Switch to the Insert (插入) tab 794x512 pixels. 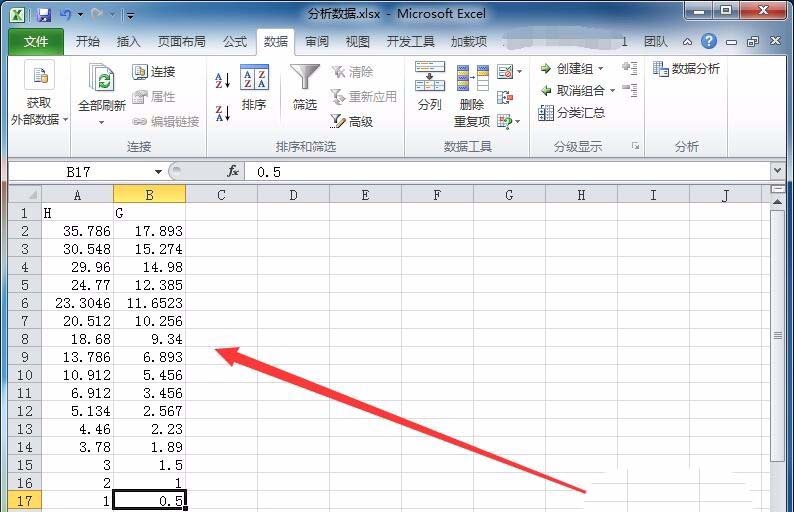[128, 42]
